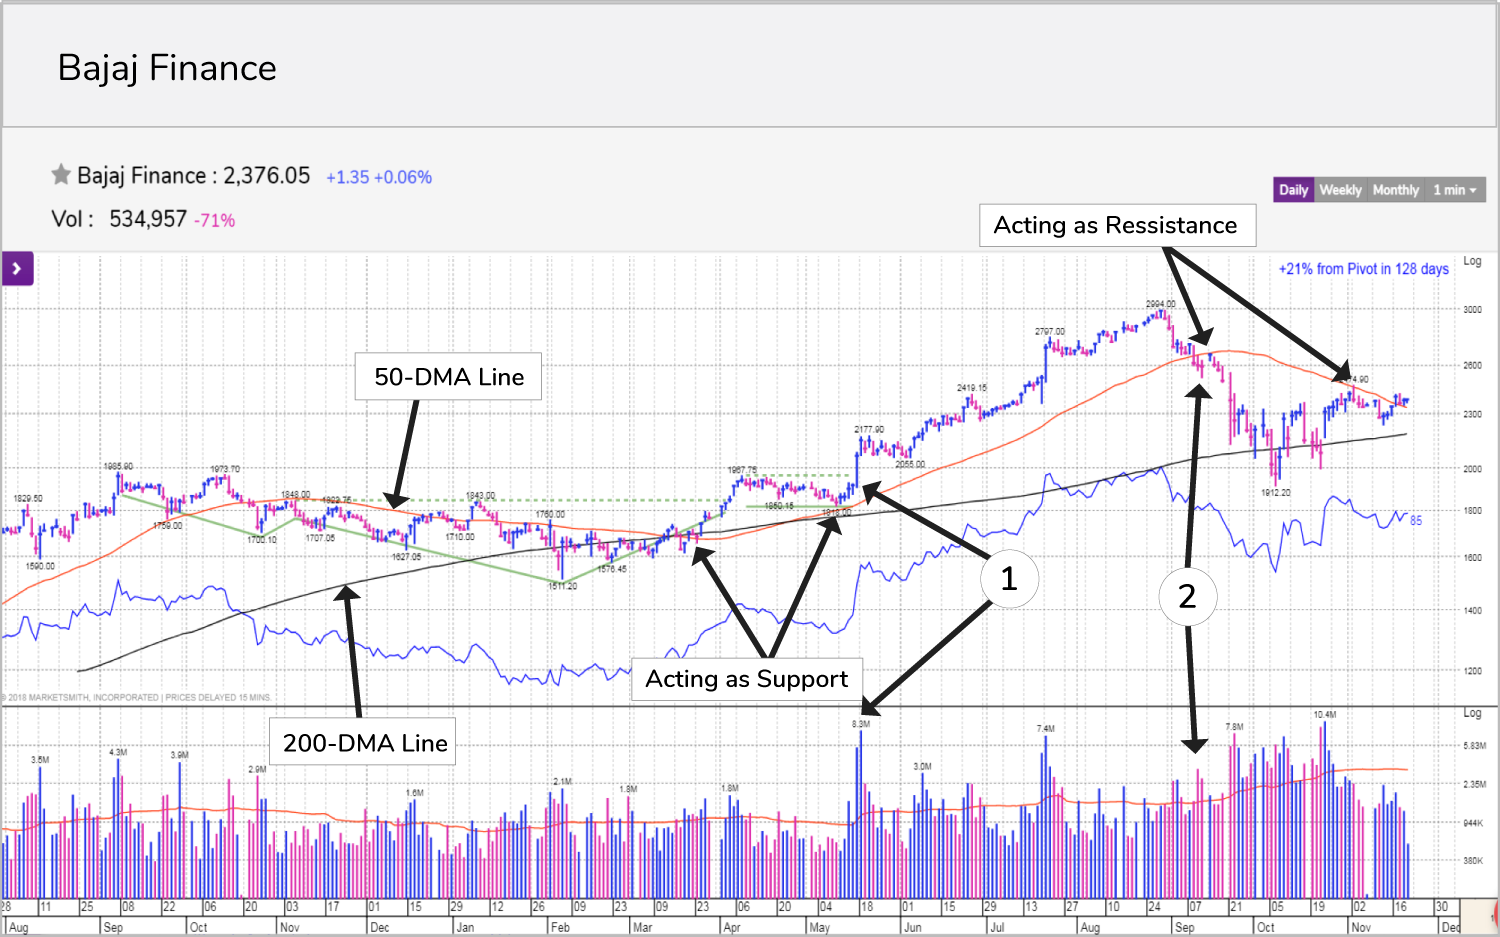
Task: Click the circled number 1 marker
Action: coord(1009,578)
